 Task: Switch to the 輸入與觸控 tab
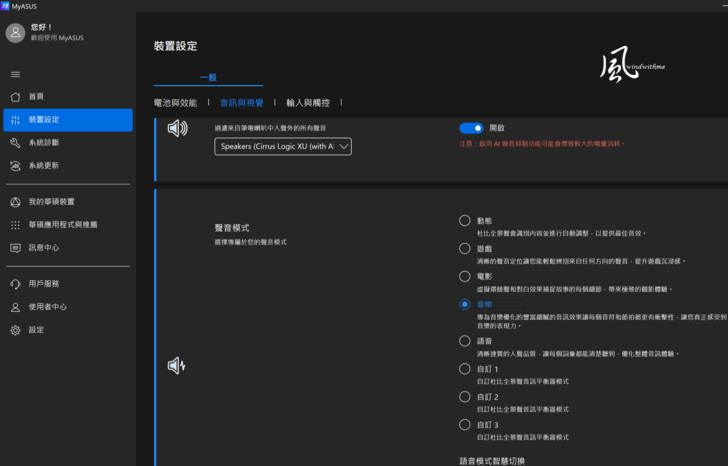point(307,103)
